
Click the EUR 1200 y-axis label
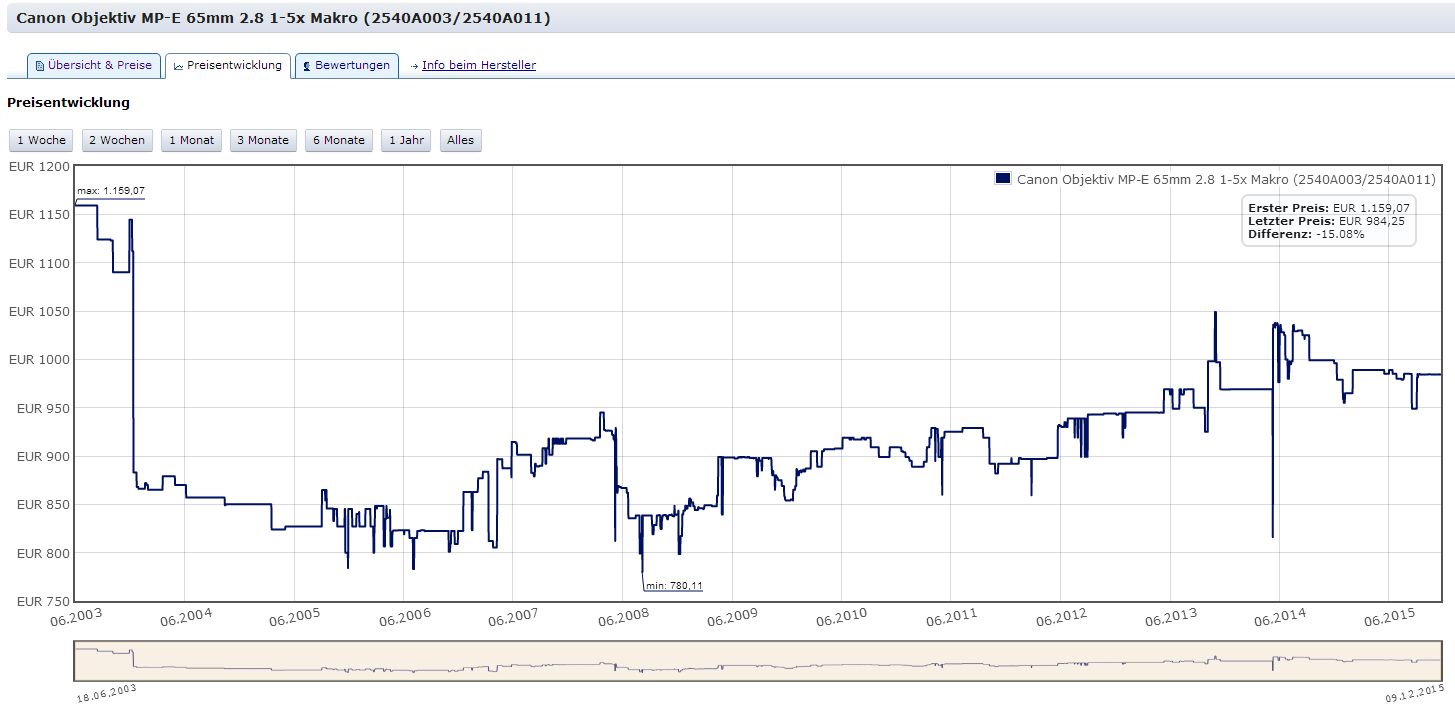click(38, 166)
